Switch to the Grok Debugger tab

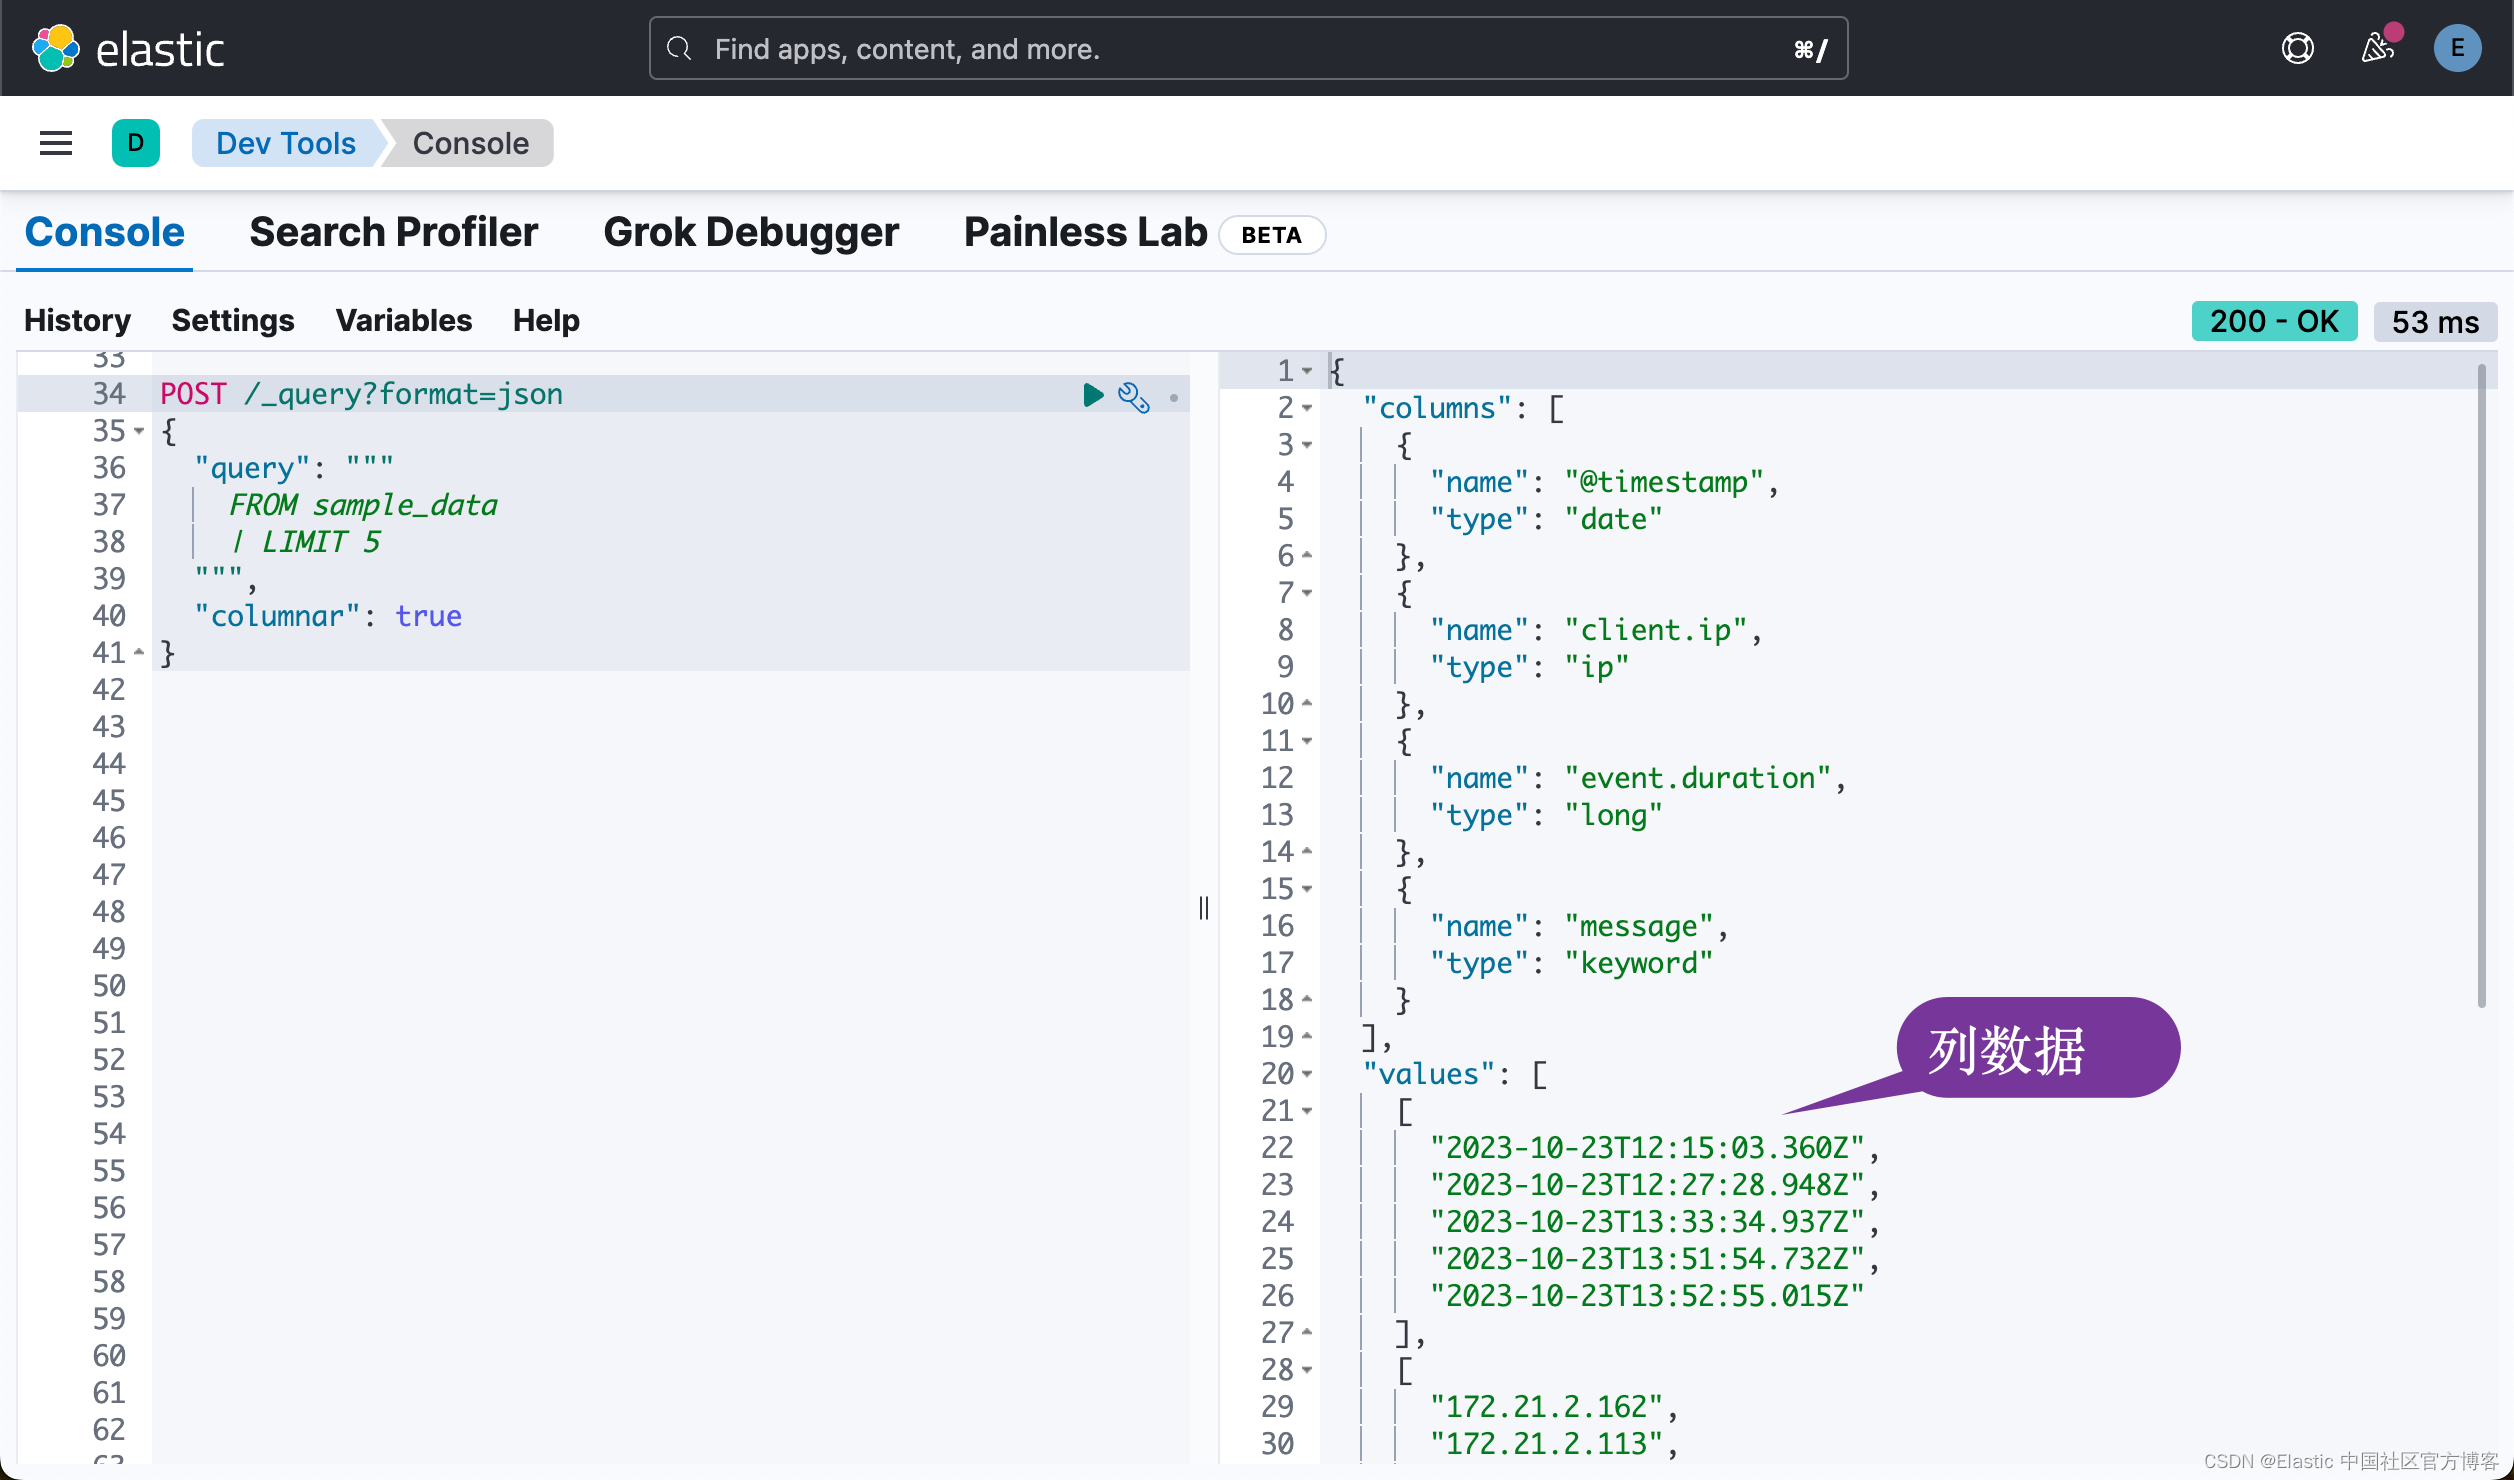pos(750,232)
